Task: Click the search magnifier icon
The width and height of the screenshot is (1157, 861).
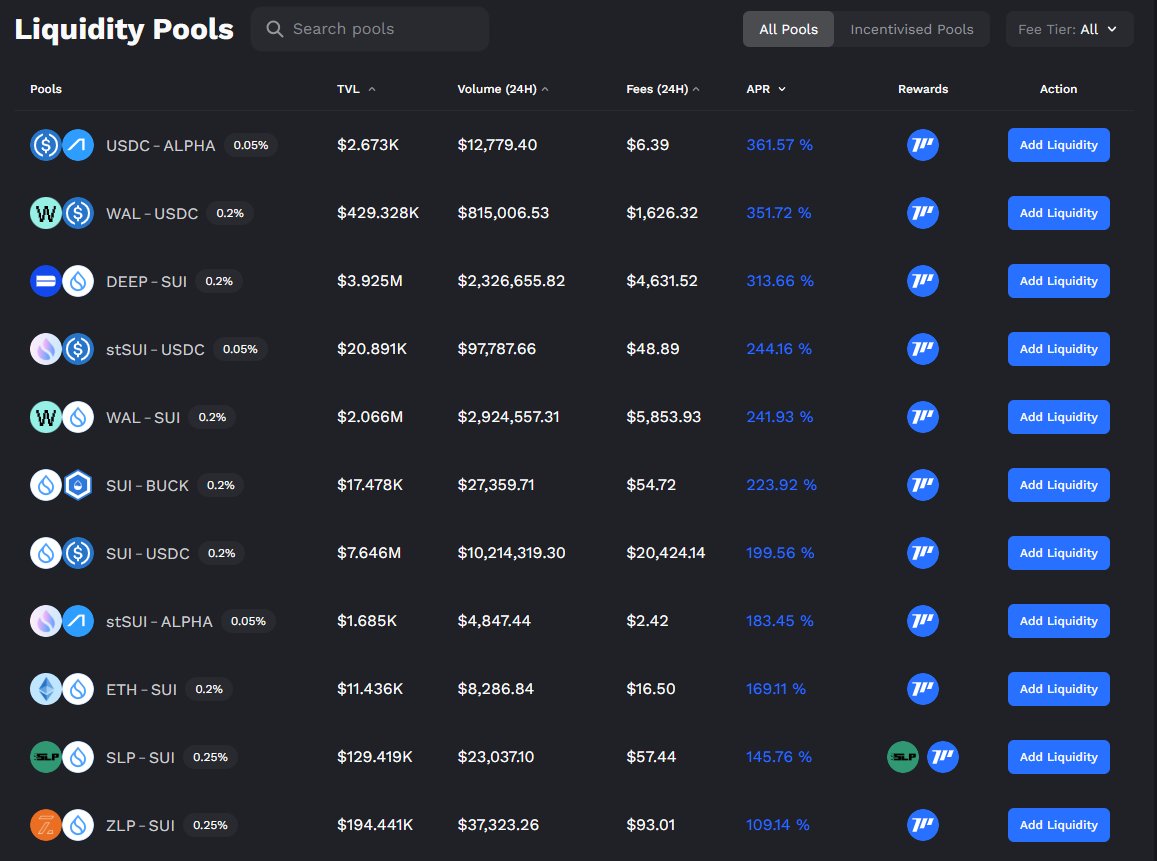Action: point(274,29)
